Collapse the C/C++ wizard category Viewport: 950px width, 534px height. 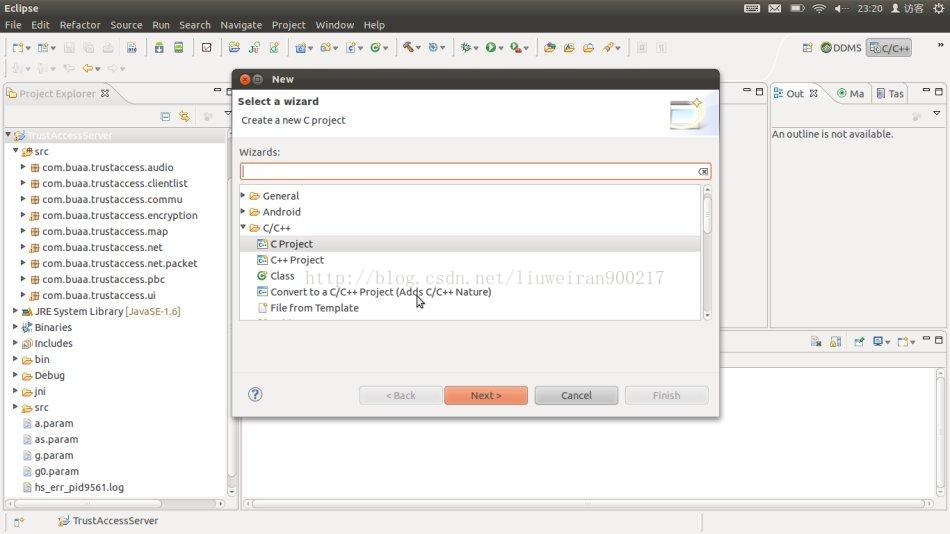click(243, 227)
